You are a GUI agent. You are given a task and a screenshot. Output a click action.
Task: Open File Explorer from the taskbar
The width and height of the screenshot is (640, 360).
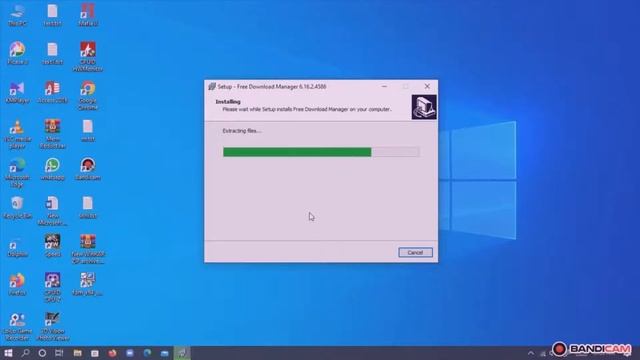point(78,353)
